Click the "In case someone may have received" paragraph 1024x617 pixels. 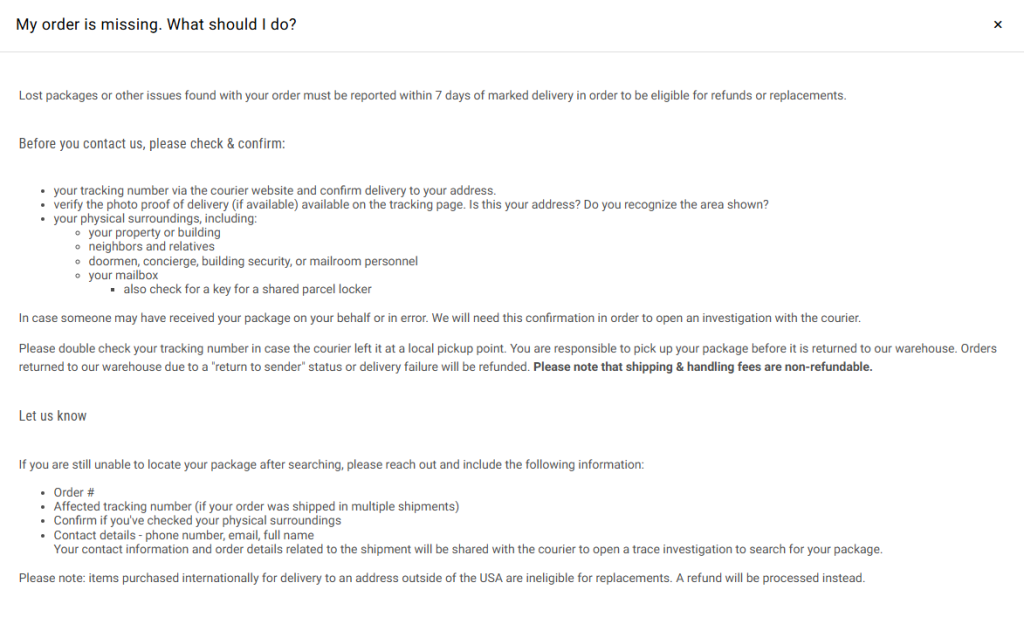(x=439, y=318)
